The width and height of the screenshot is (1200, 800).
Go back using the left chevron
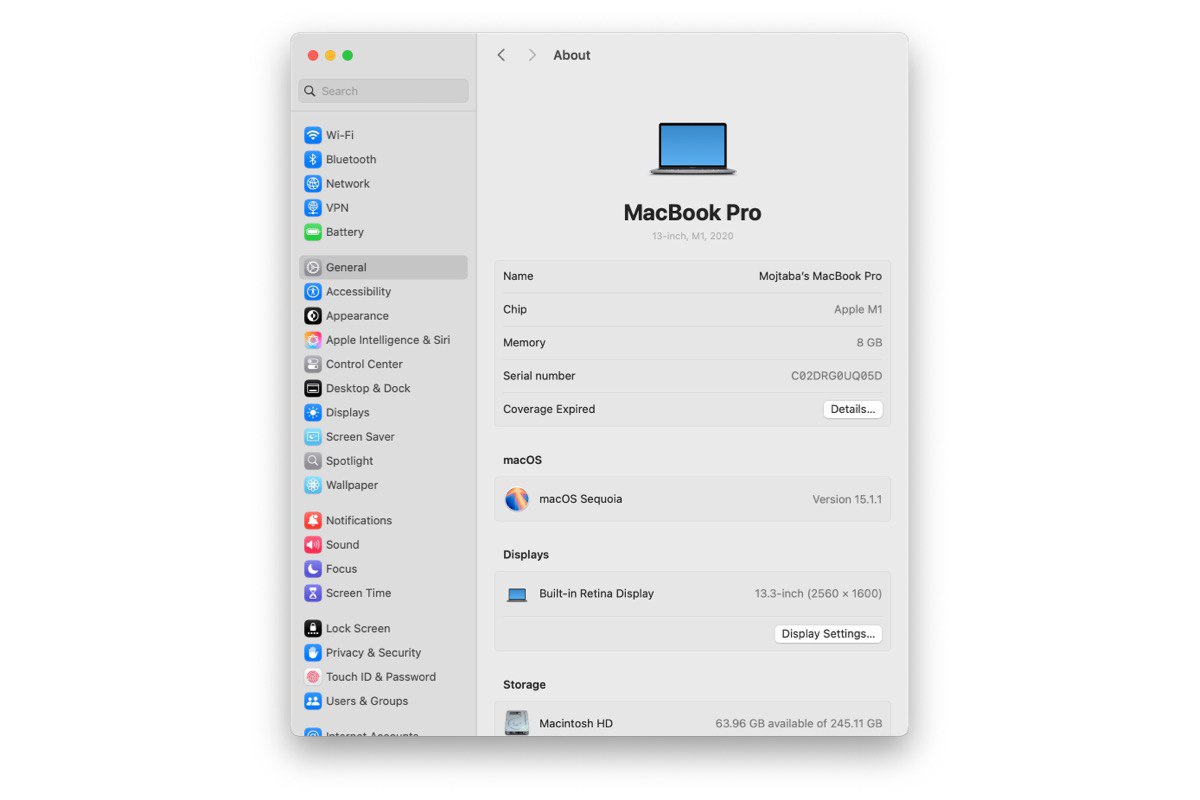coord(501,55)
